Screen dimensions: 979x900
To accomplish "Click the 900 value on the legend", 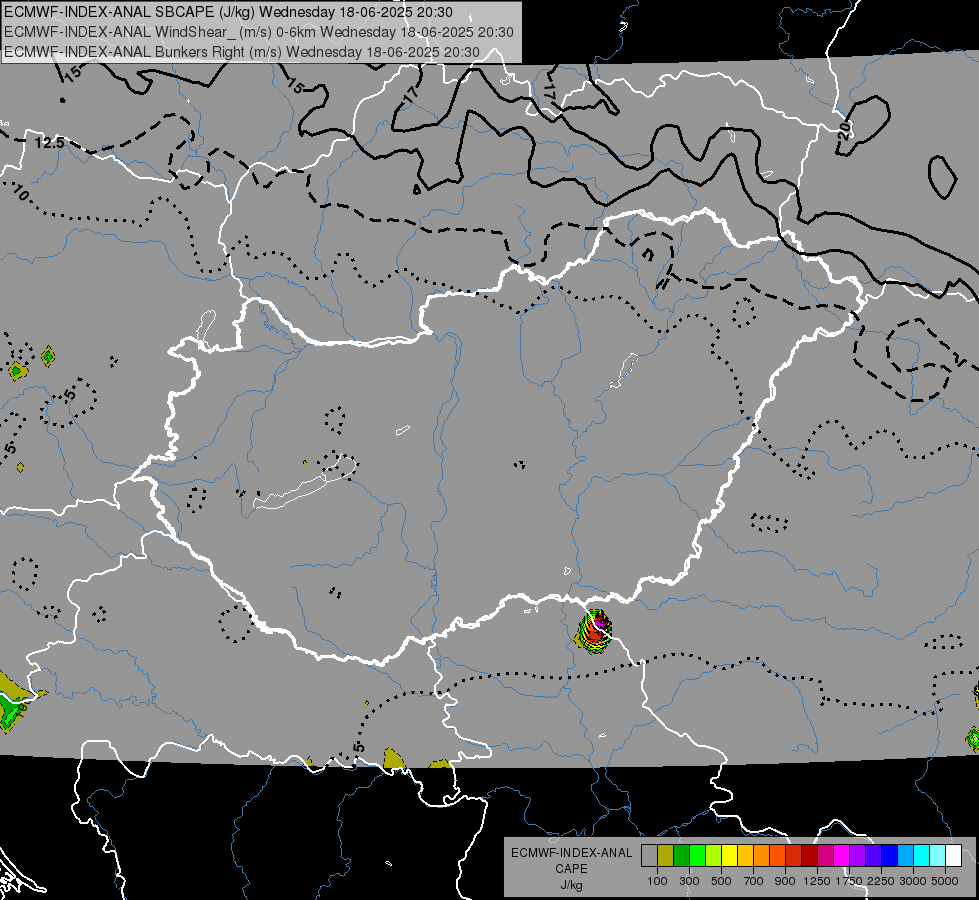I will pyautogui.click(x=785, y=881).
